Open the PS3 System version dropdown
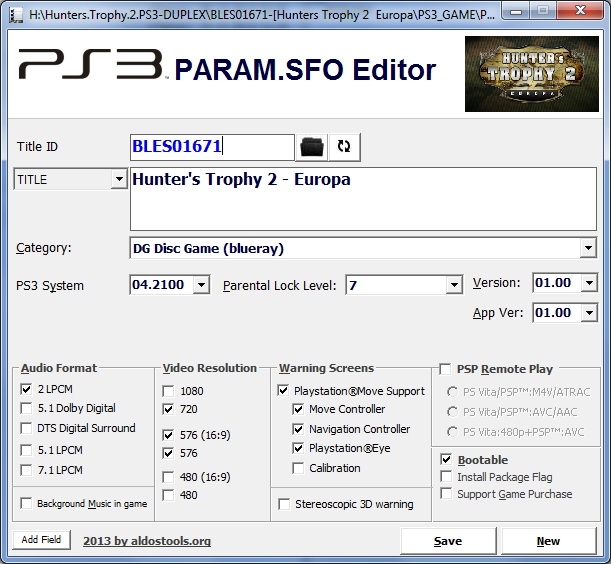 [201, 285]
